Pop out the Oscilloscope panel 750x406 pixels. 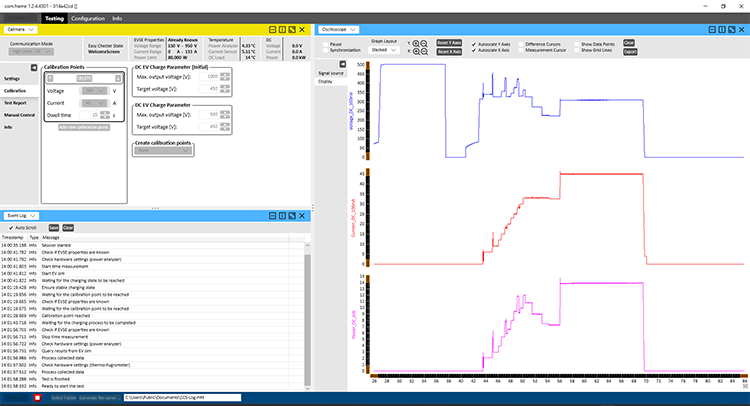pos(731,30)
